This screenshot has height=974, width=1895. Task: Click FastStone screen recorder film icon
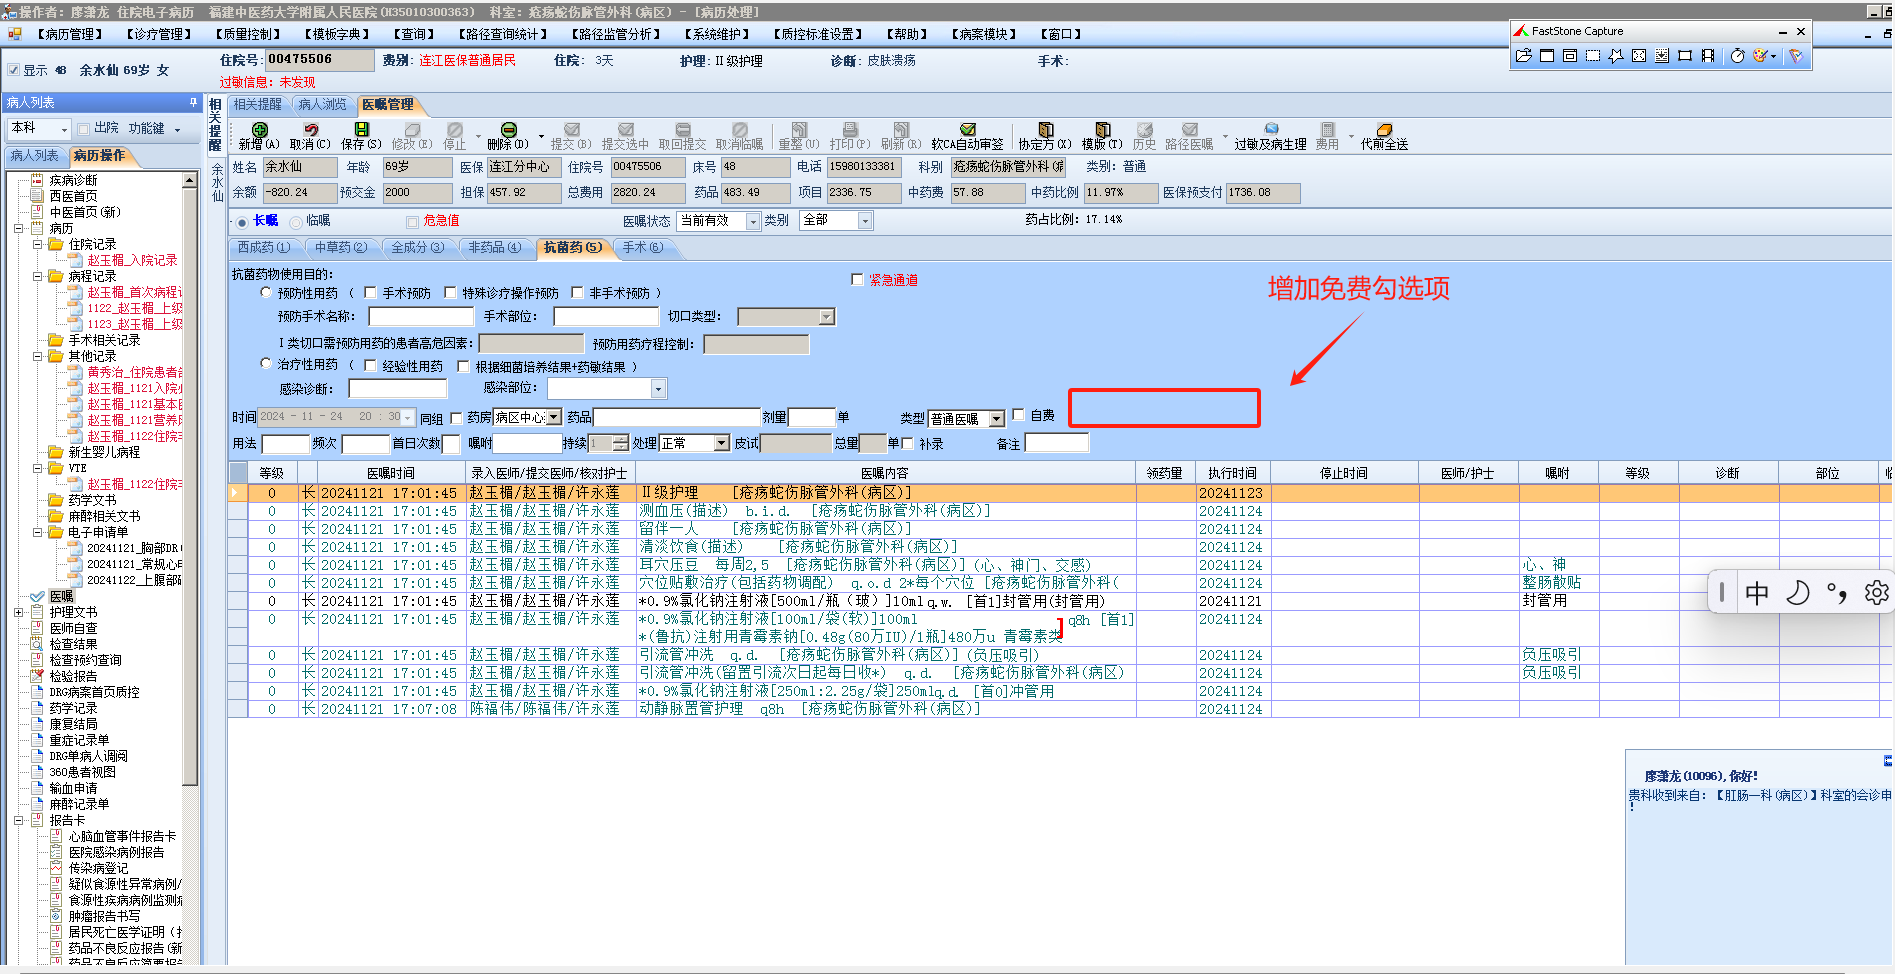[1708, 56]
